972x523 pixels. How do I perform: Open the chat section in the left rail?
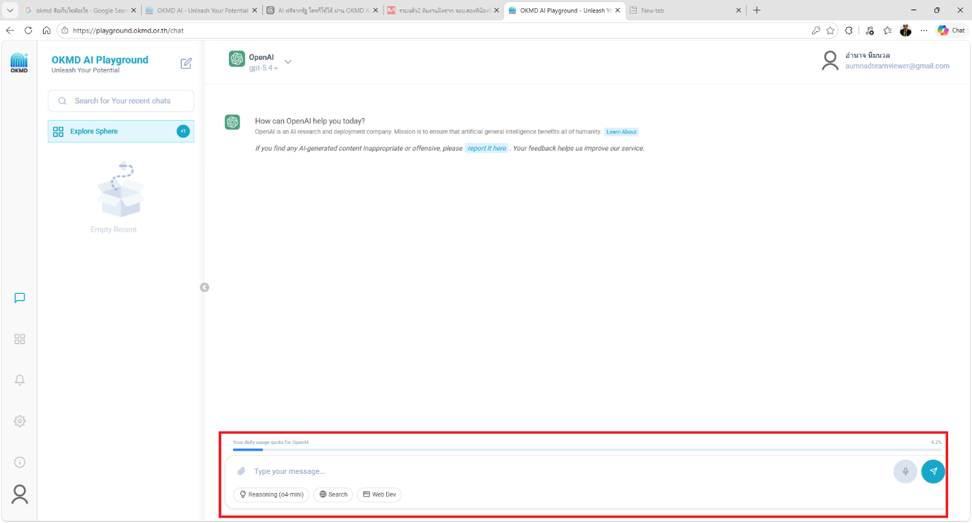[x=20, y=298]
